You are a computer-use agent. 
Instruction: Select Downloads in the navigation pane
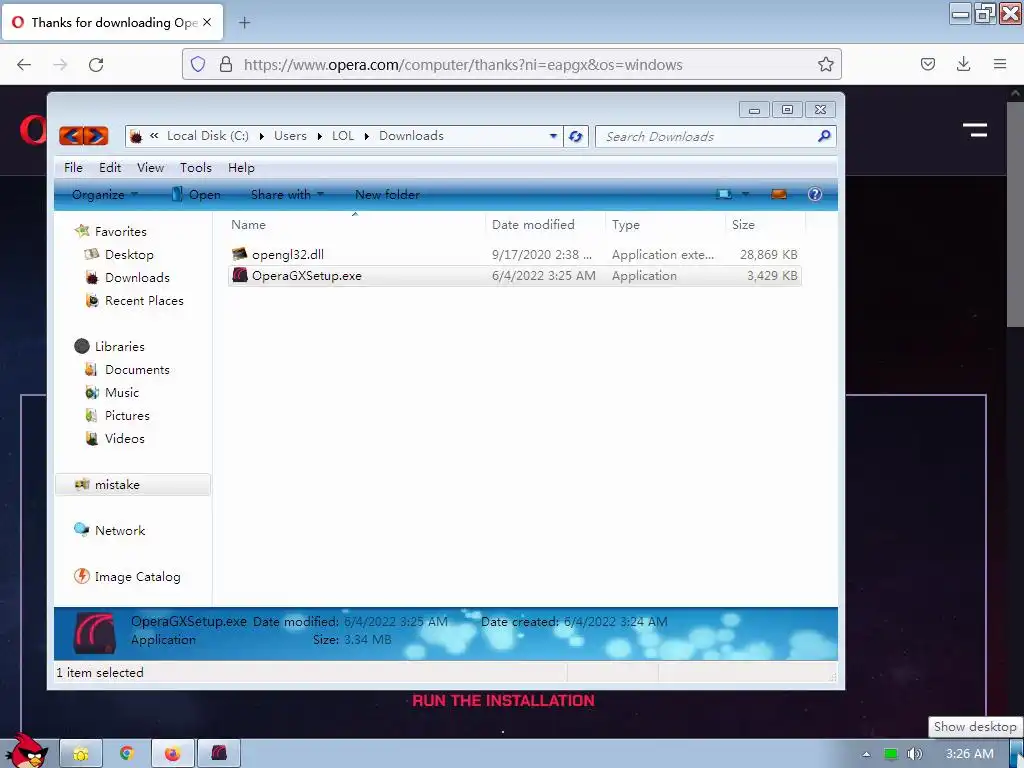[136, 278]
